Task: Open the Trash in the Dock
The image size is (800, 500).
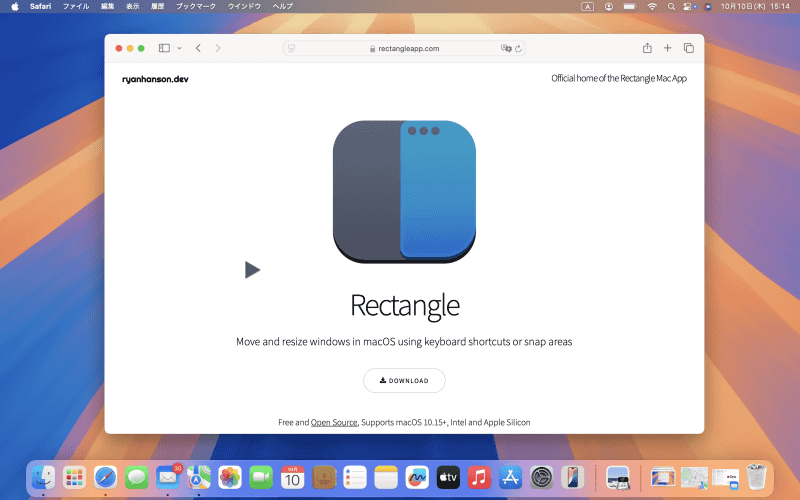Action: [x=757, y=478]
